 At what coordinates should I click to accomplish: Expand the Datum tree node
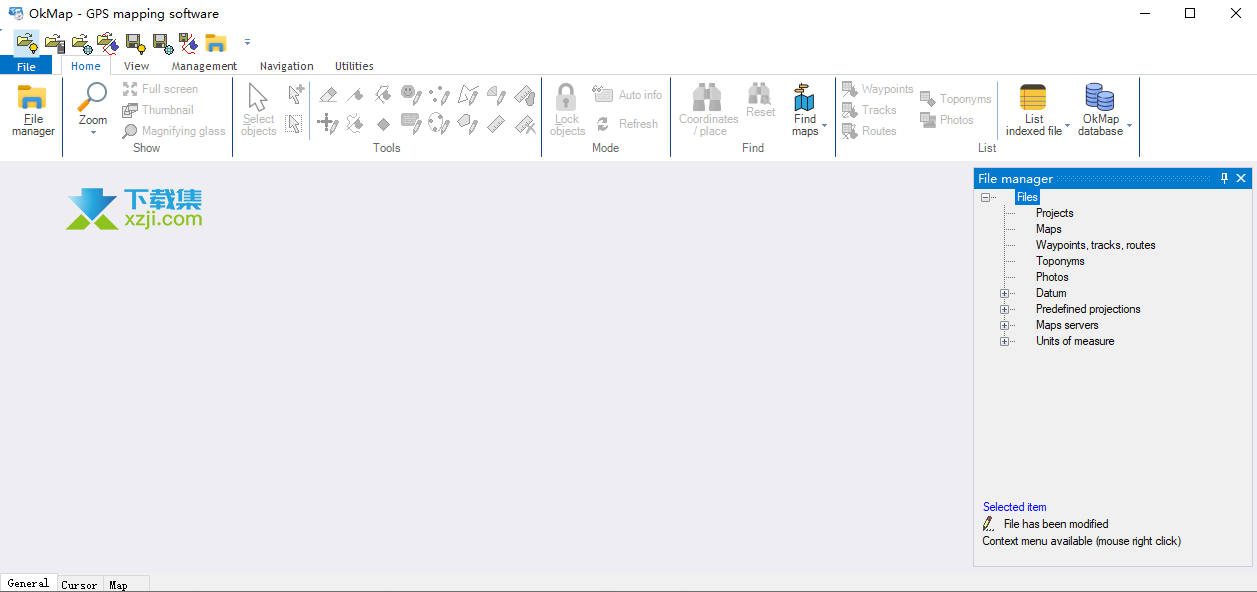coord(1005,293)
